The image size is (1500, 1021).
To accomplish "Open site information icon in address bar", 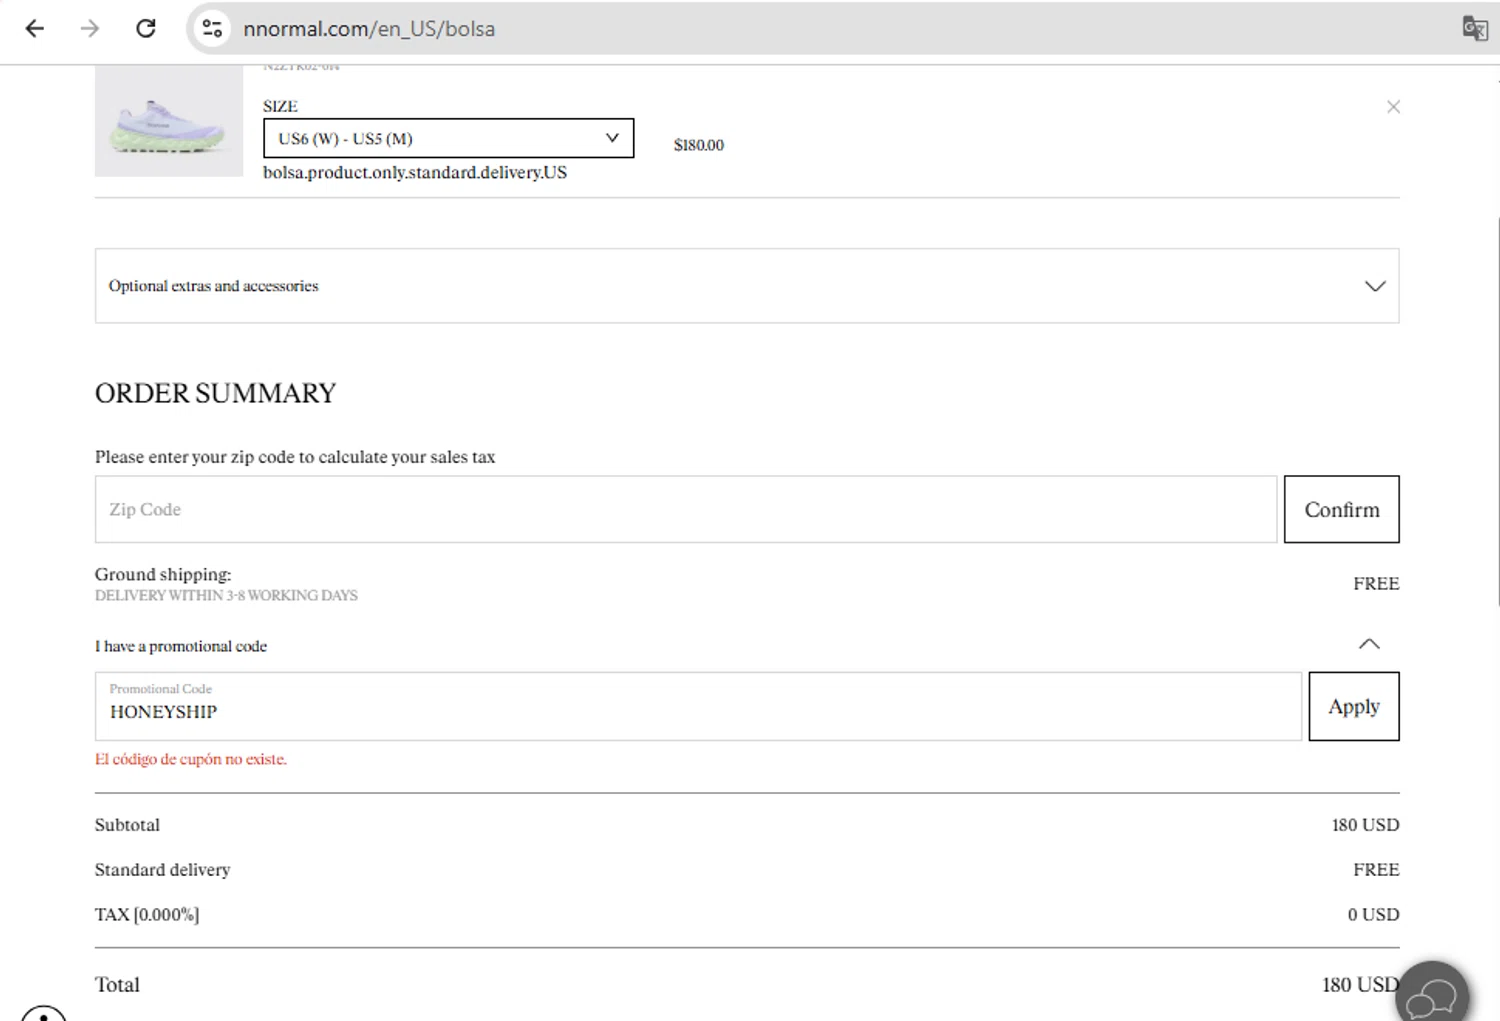I will (212, 28).
